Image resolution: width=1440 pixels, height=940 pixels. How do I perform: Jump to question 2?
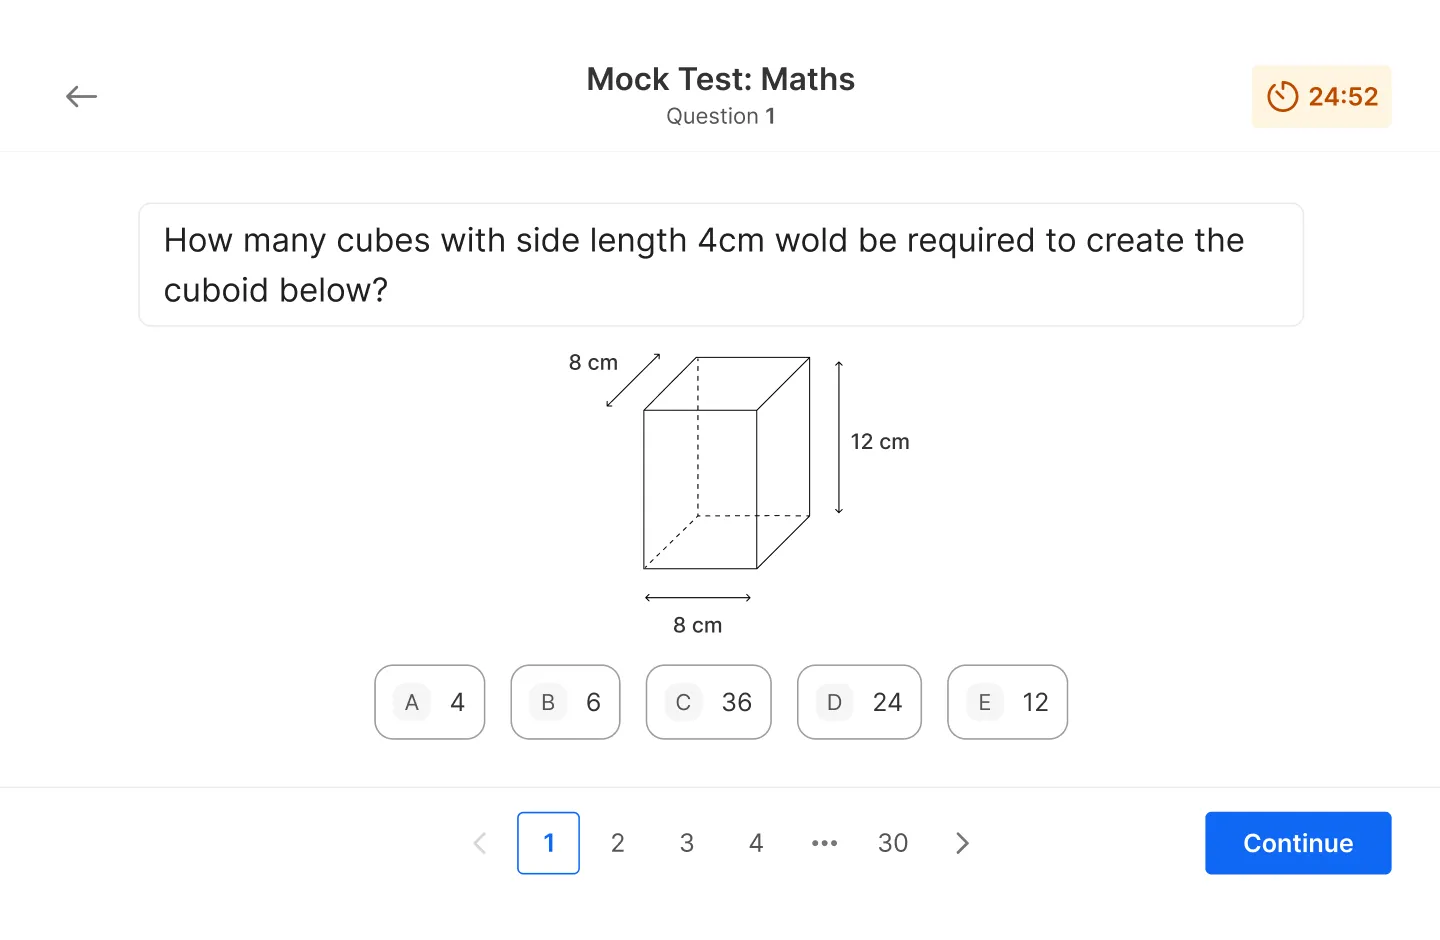click(618, 843)
